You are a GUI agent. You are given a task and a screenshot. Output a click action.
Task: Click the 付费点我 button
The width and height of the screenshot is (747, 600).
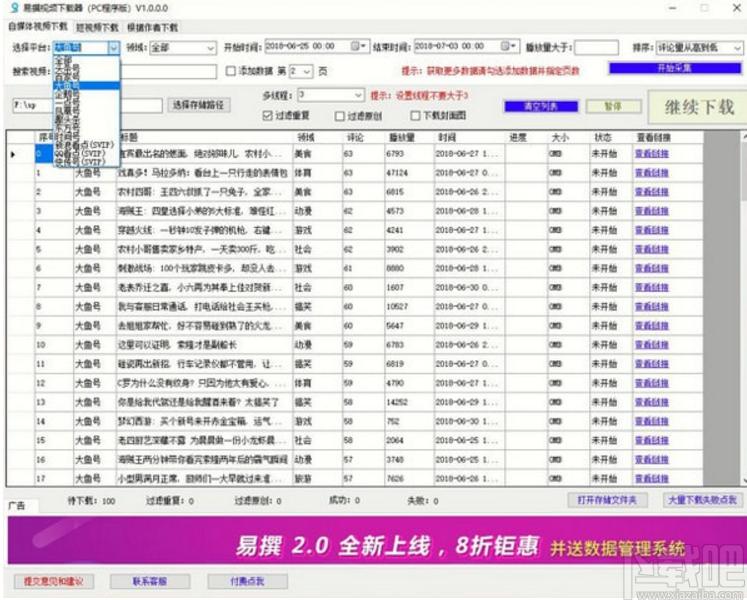[247, 581]
